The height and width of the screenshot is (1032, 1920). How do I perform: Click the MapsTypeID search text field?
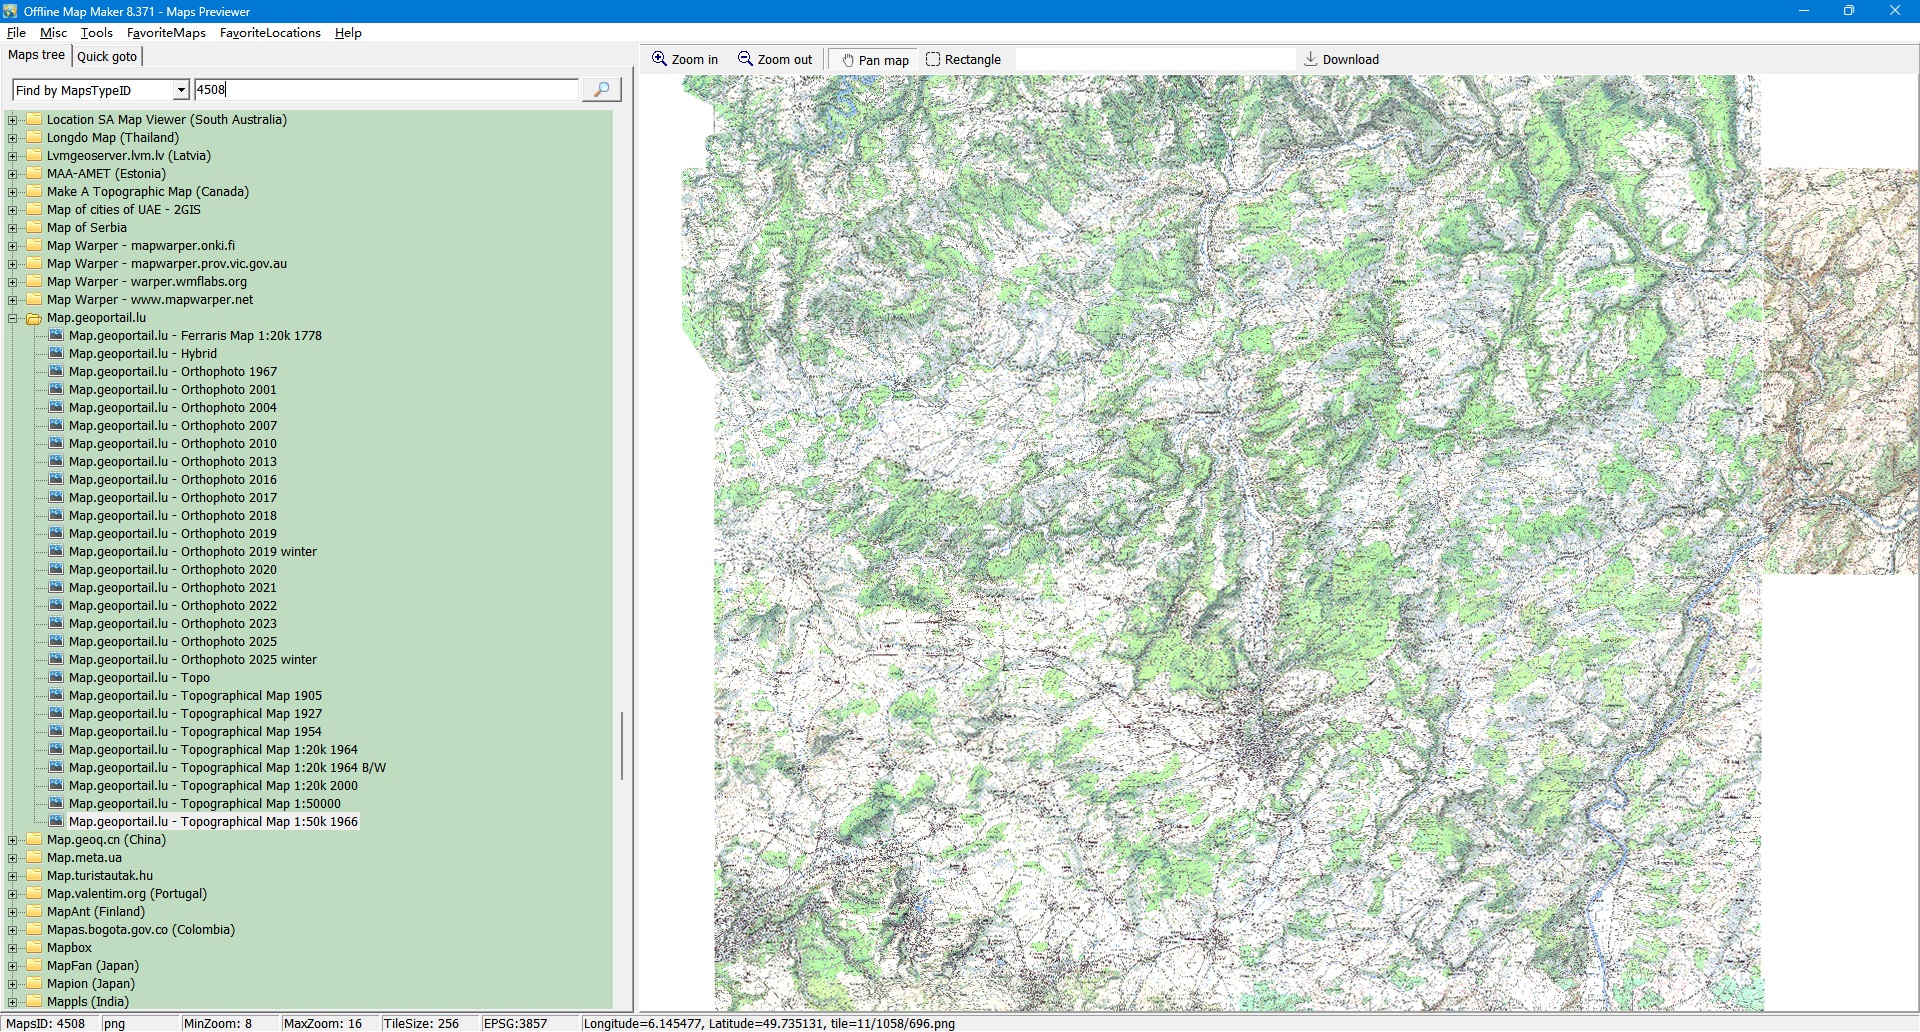(x=385, y=90)
